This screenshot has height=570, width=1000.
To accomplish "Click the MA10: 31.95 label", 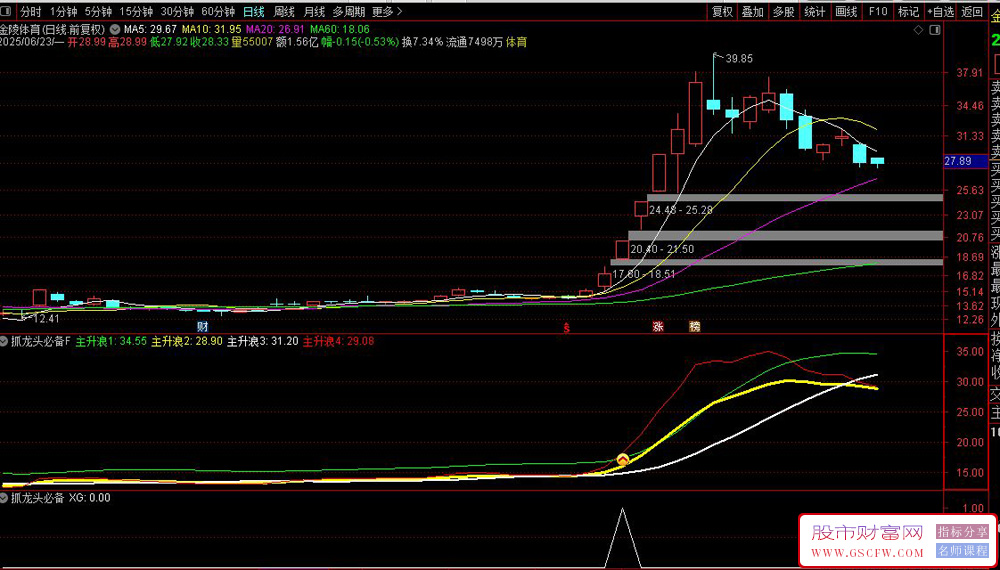I will click(212, 29).
